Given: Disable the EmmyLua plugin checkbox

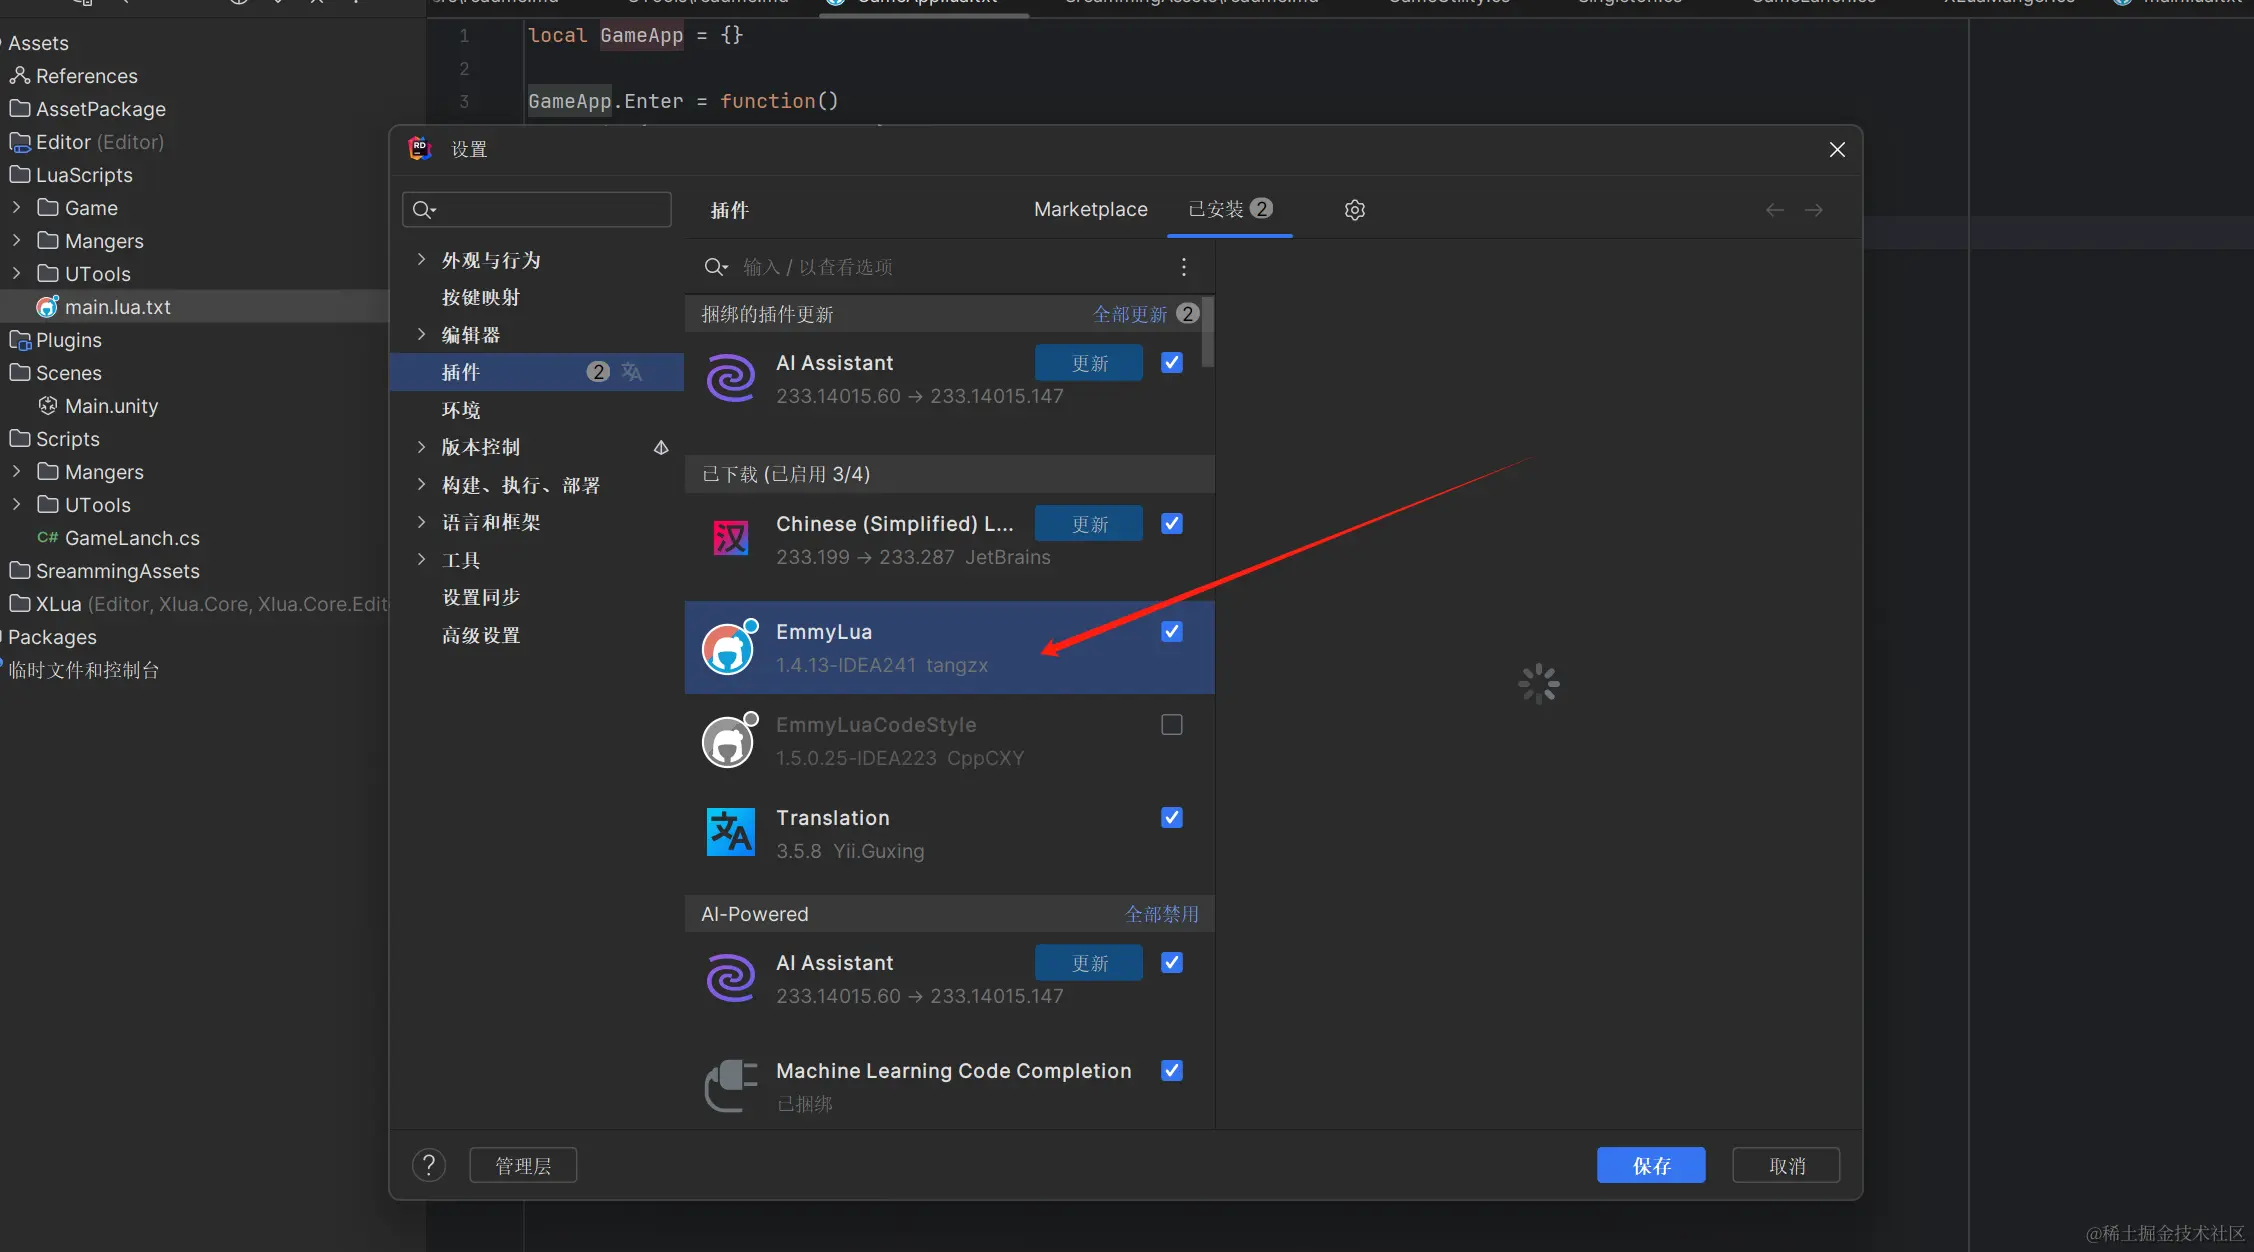Looking at the screenshot, I should coord(1172,632).
